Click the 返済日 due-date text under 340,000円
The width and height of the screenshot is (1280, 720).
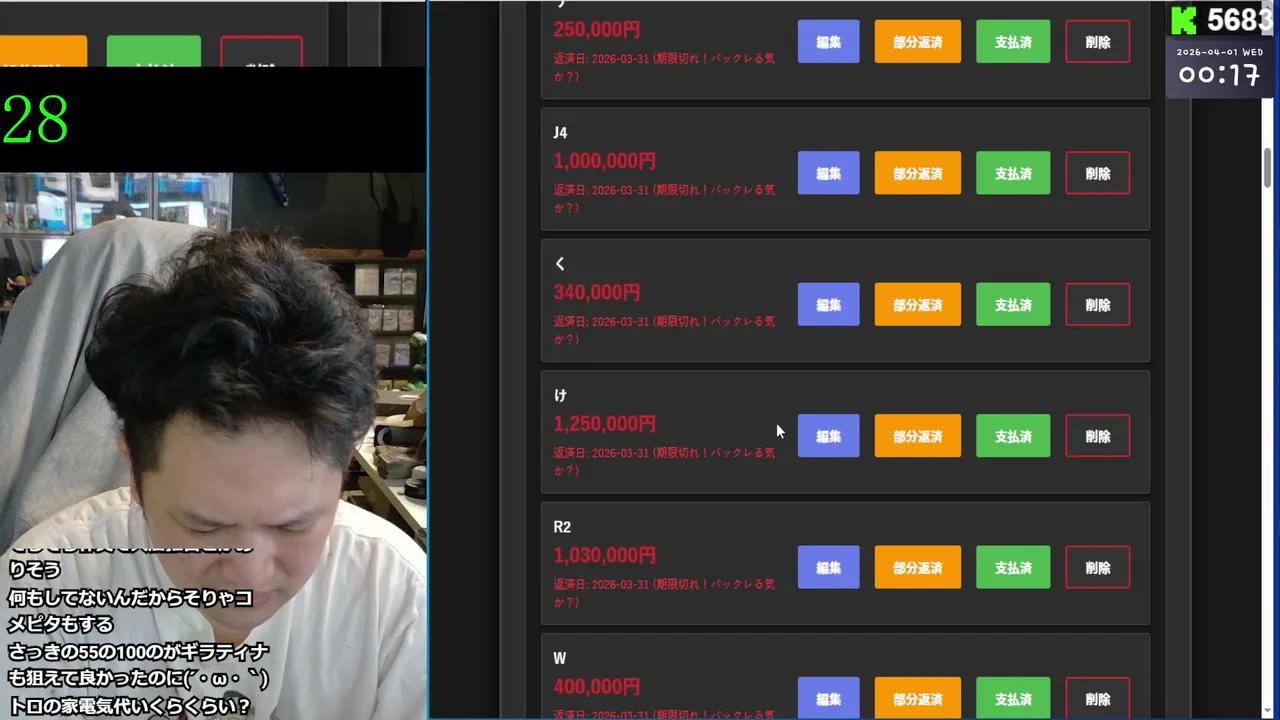pos(664,330)
